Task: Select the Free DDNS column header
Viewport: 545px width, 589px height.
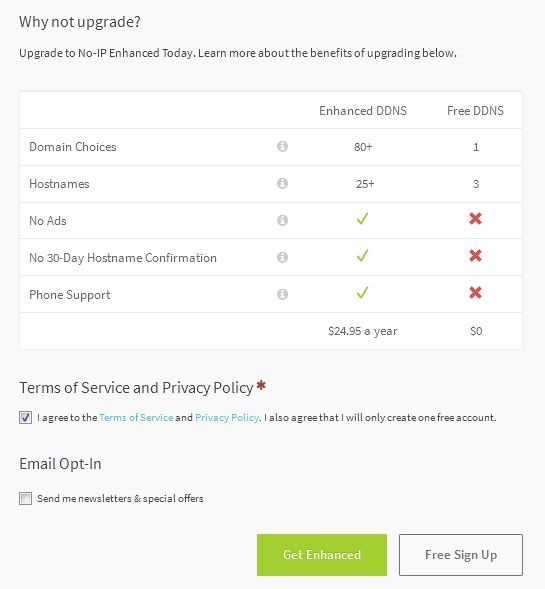Action: point(476,111)
